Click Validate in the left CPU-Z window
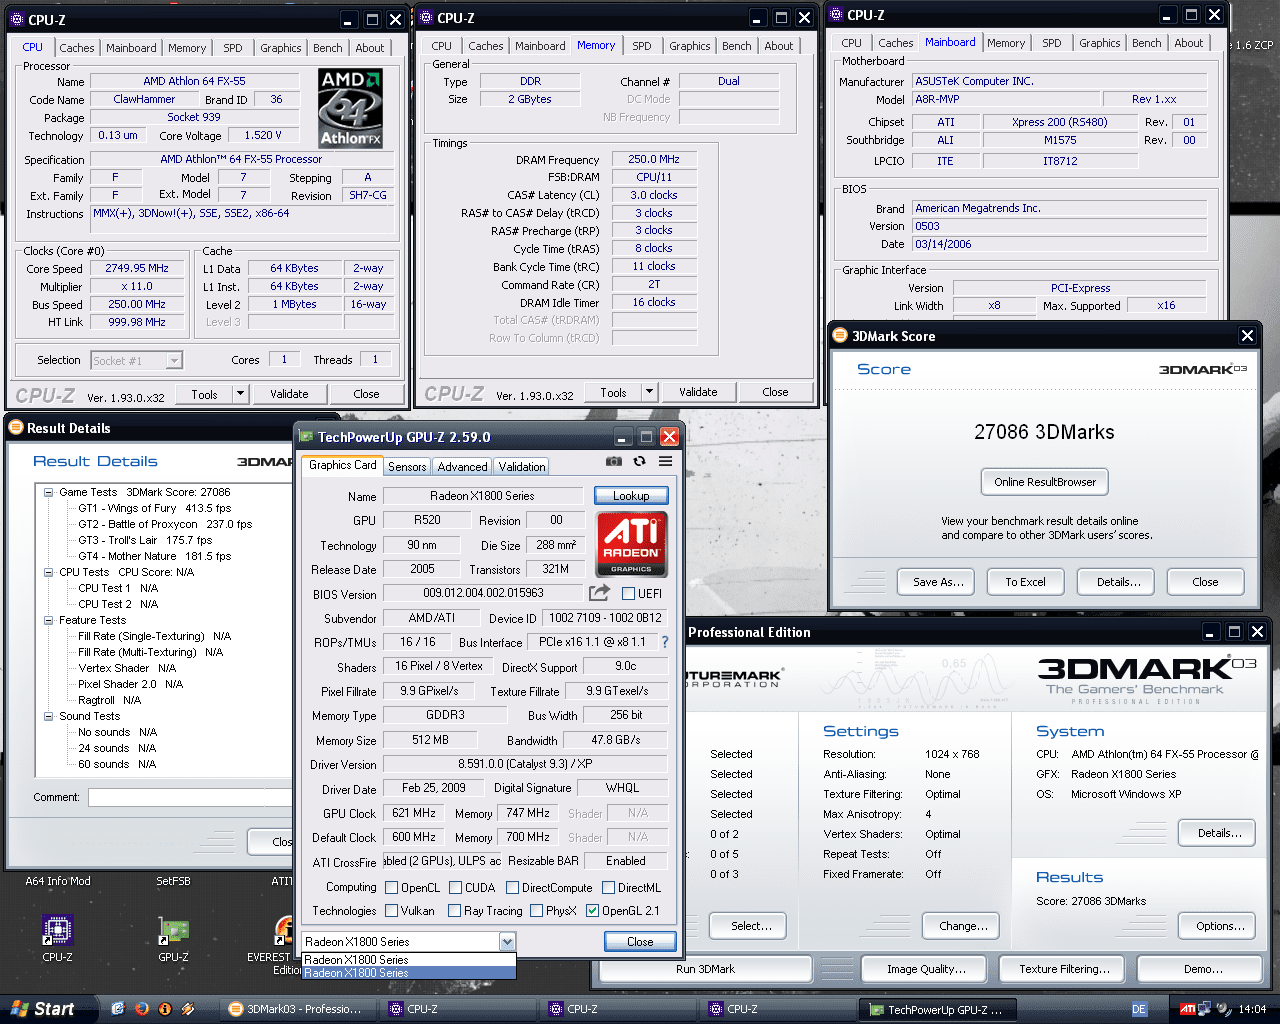 click(x=289, y=394)
